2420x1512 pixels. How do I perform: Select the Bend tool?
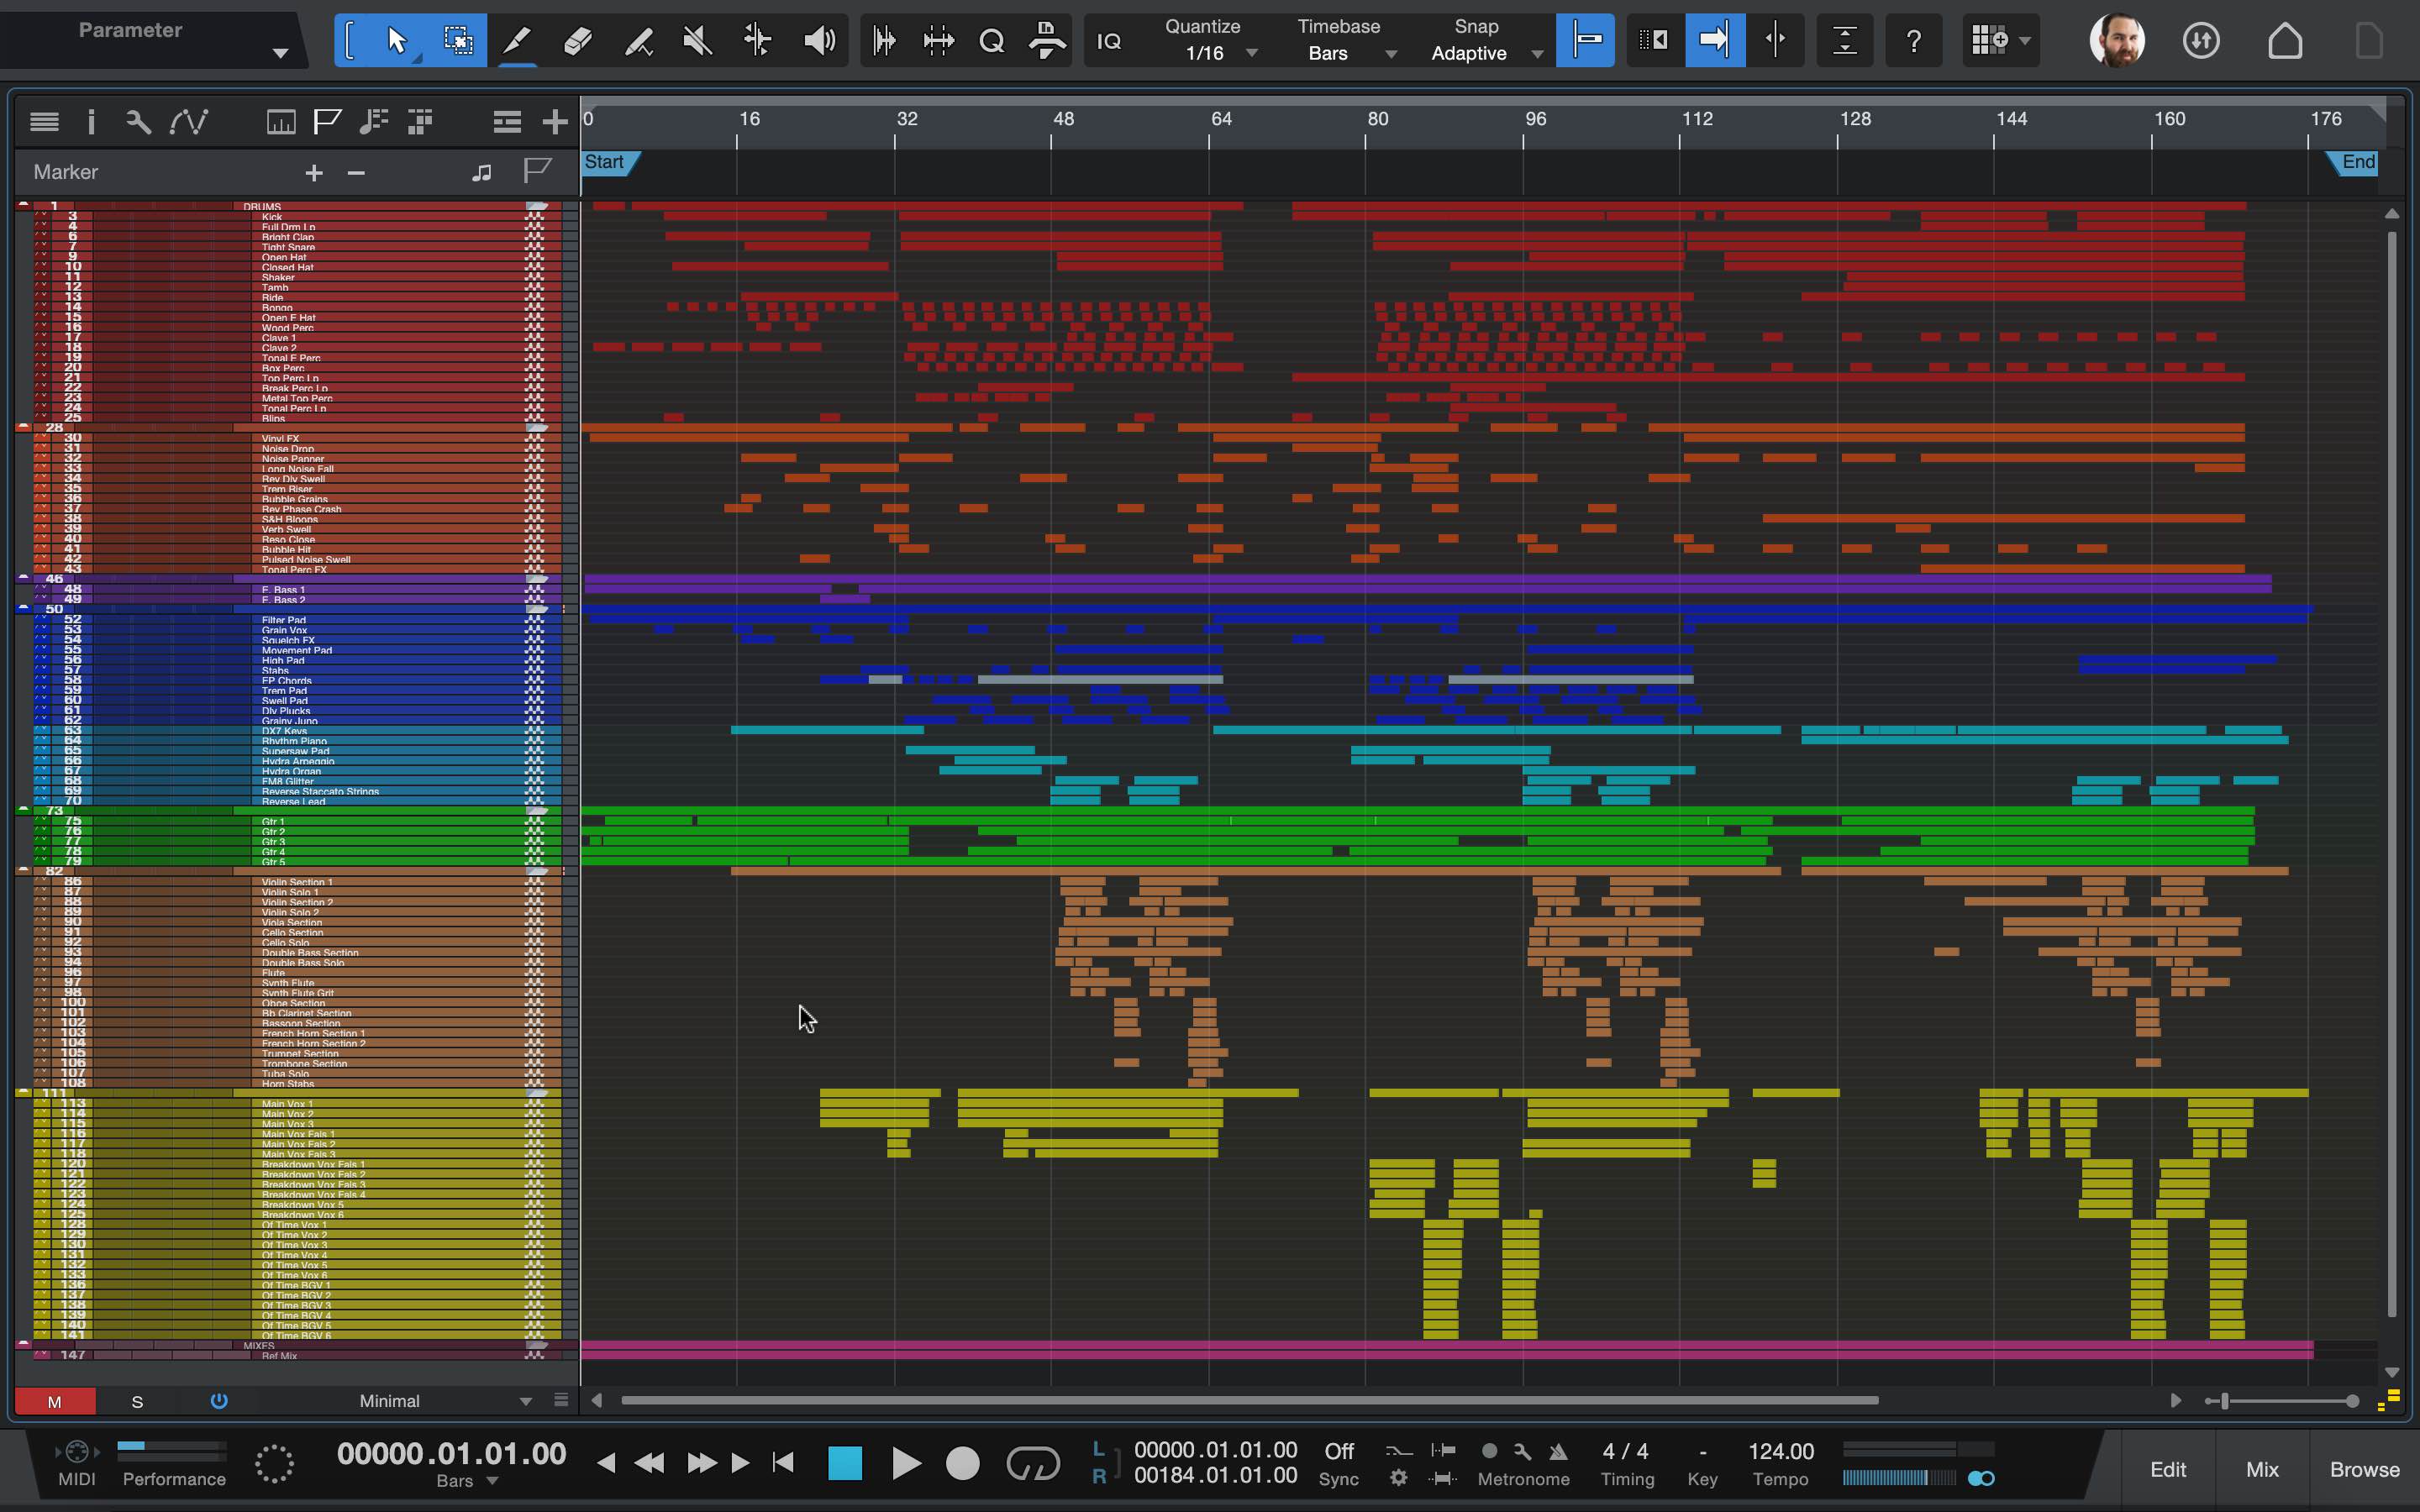coord(758,41)
